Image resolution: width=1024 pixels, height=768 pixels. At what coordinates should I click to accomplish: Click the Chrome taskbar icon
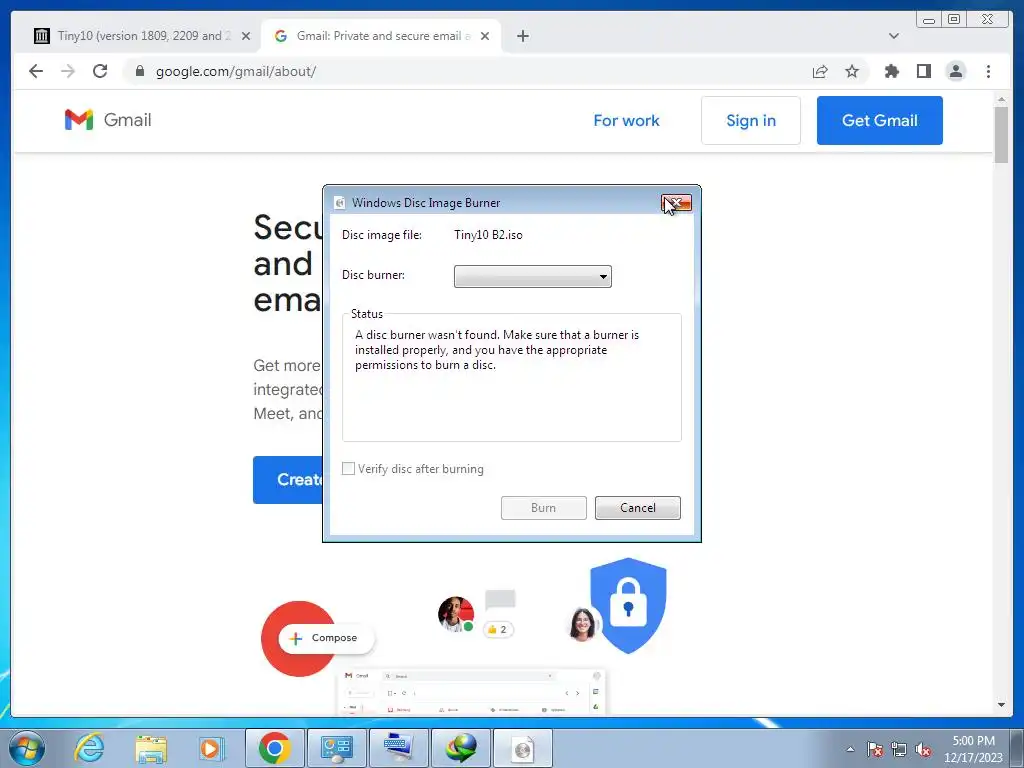point(274,748)
